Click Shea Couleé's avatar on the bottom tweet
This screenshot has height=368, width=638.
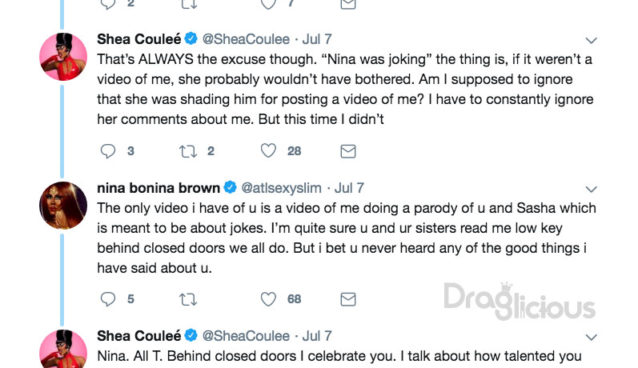point(63,349)
